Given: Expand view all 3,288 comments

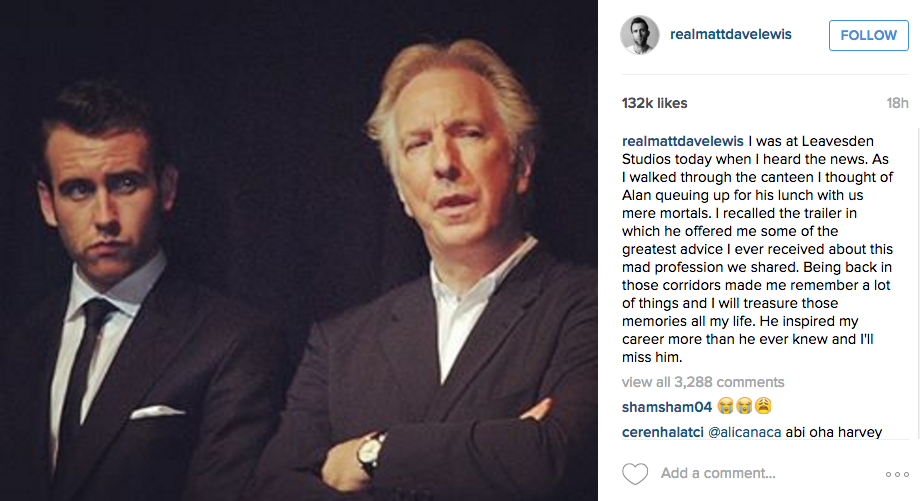Looking at the screenshot, I should click(x=703, y=382).
